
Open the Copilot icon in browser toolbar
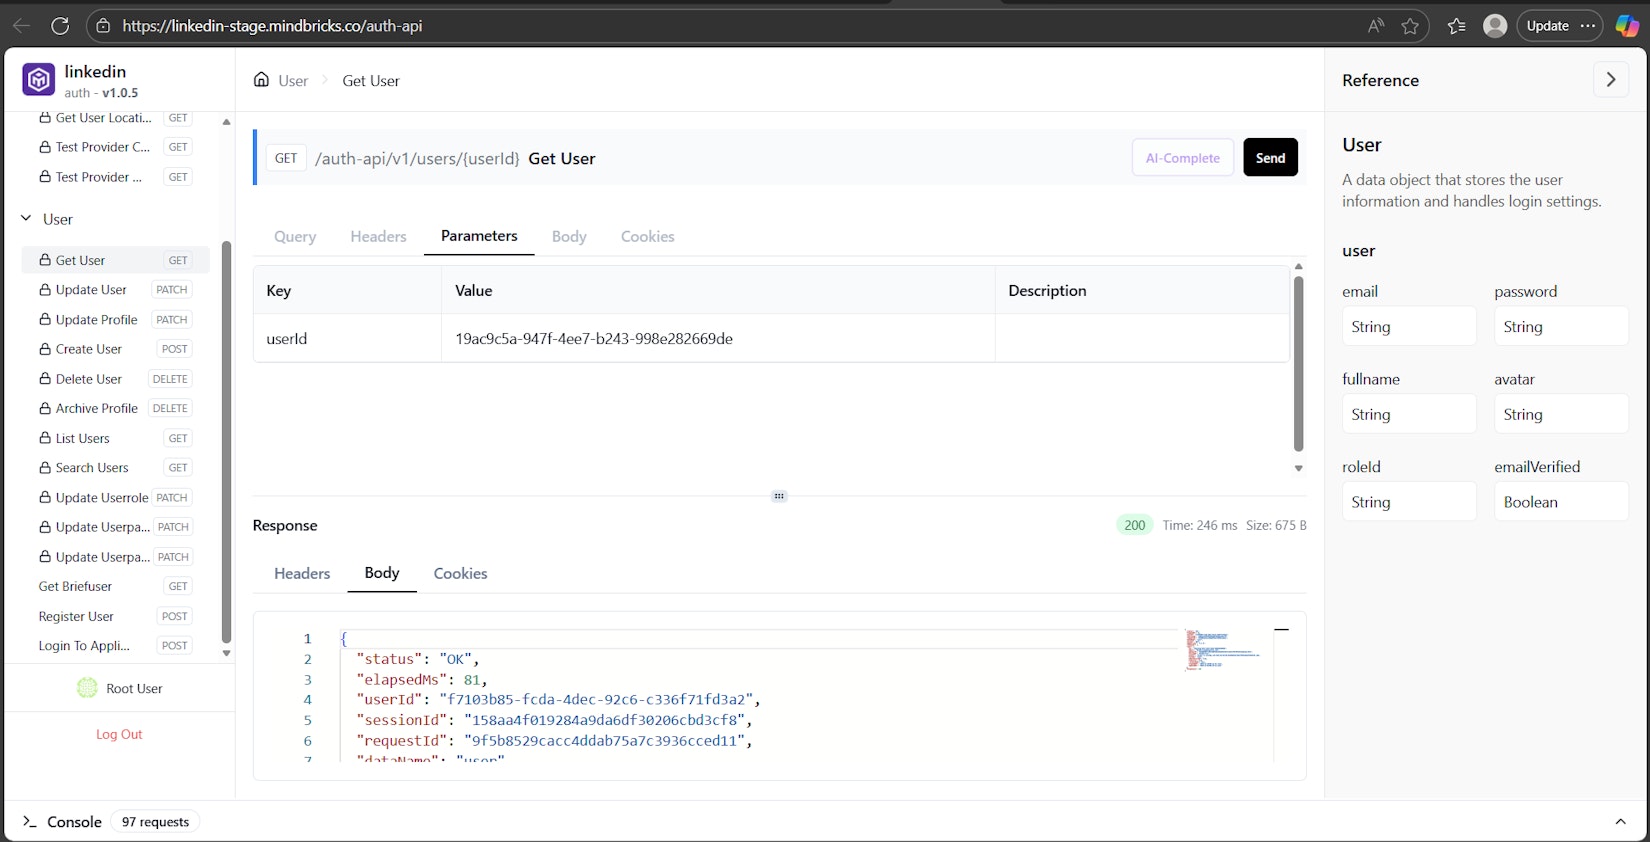click(1627, 26)
